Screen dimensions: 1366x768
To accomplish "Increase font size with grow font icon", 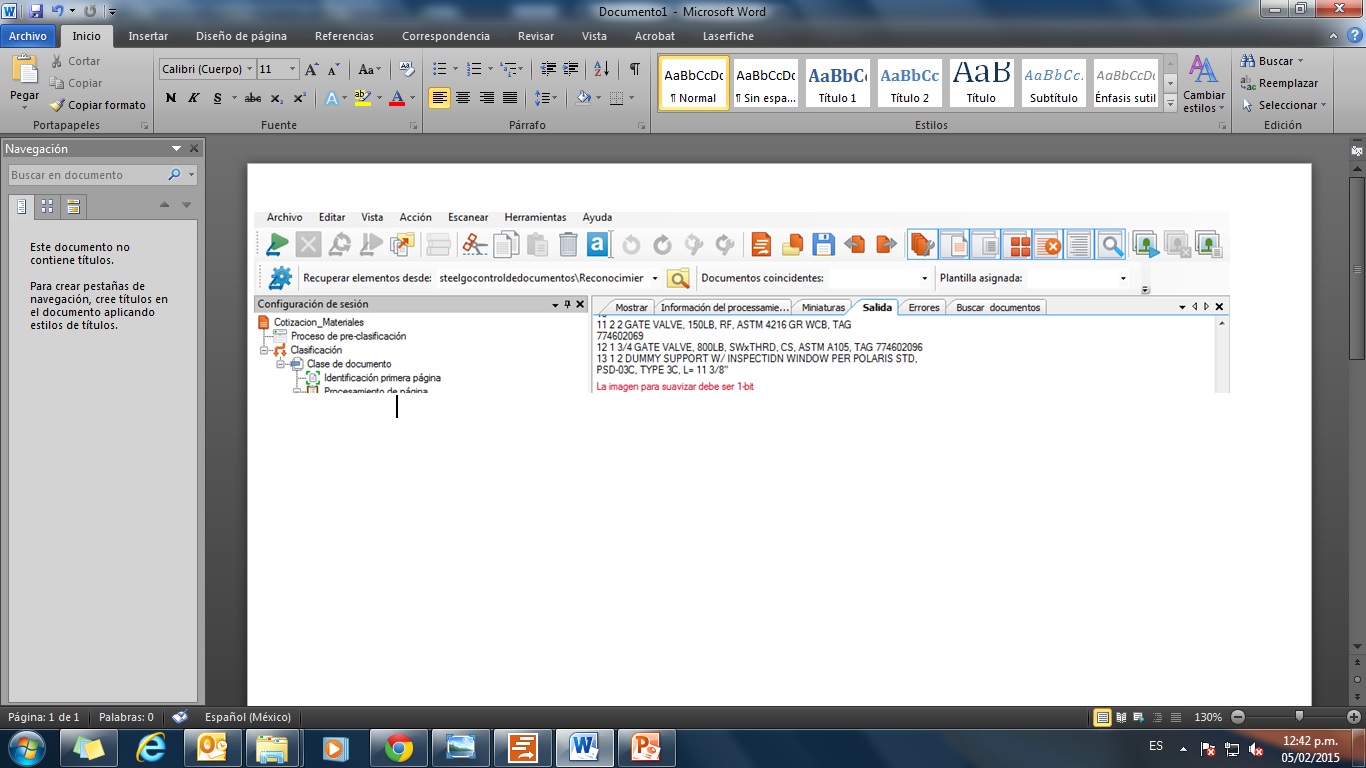I will pyautogui.click(x=312, y=69).
